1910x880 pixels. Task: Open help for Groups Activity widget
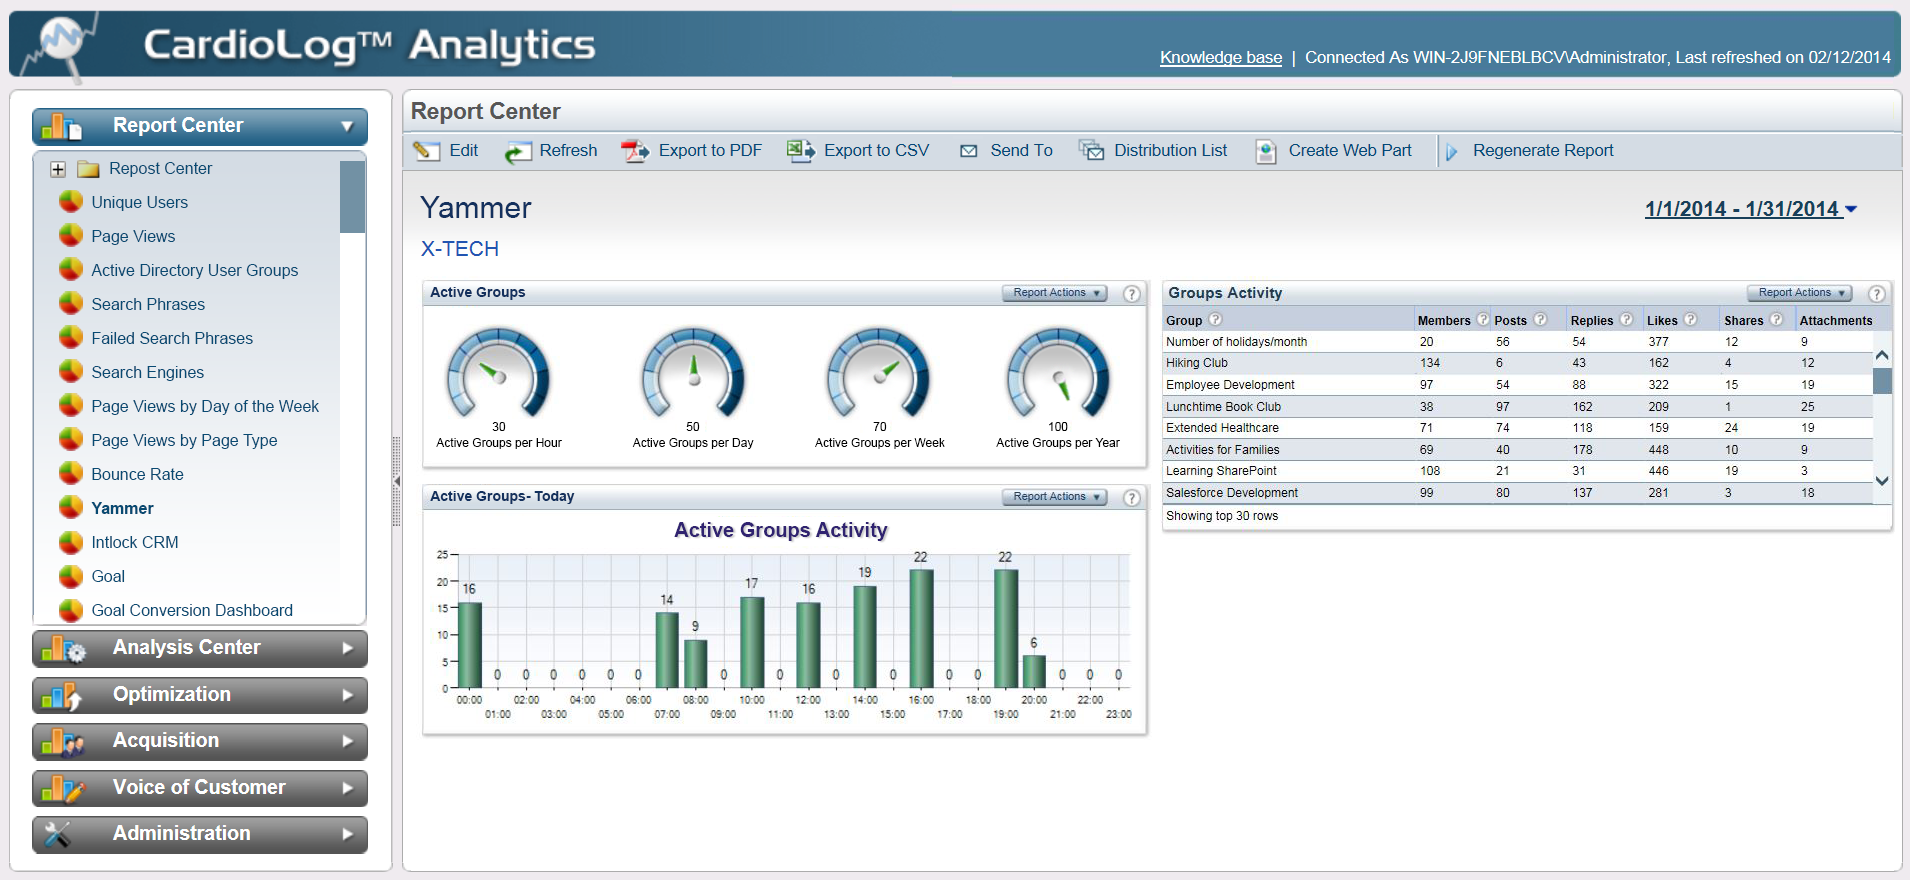(x=1877, y=293)
